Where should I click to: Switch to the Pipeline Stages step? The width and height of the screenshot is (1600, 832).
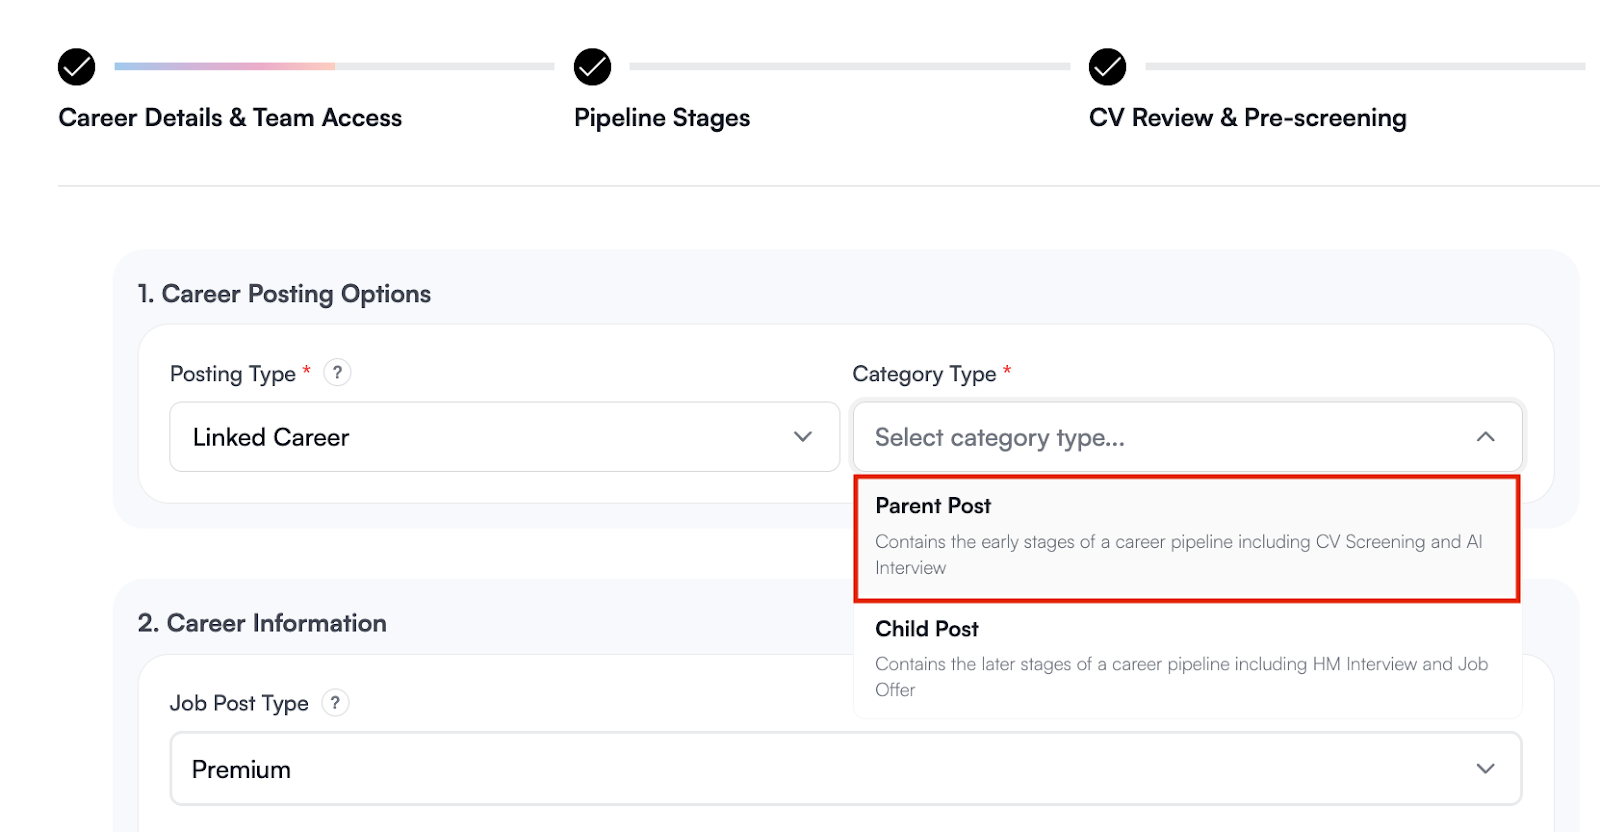point(662,118)
